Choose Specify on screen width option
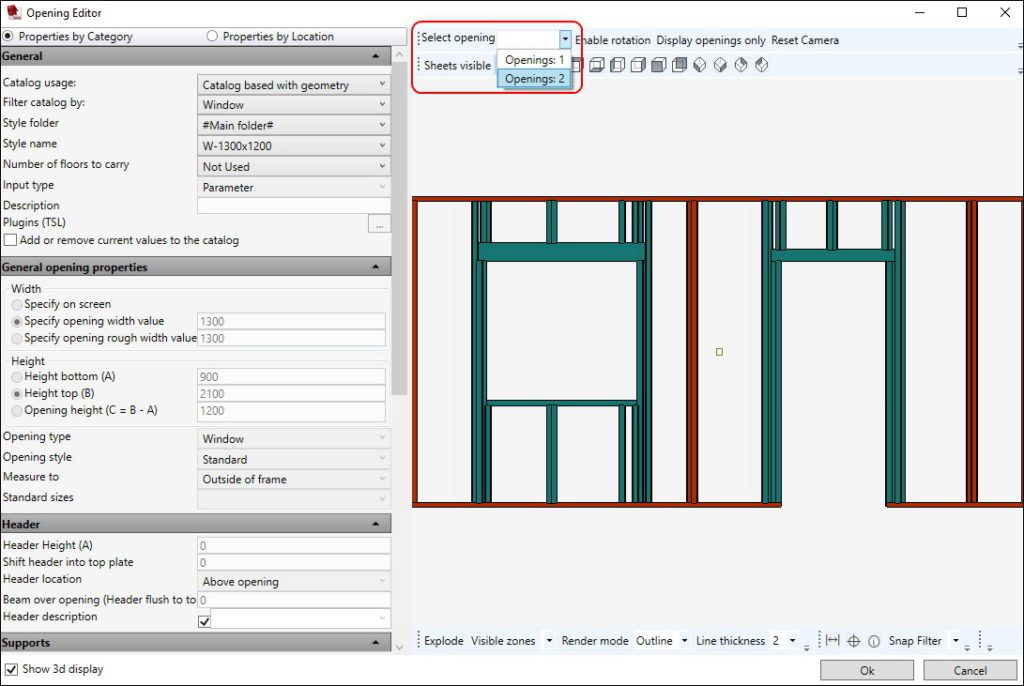 (17, 304)
